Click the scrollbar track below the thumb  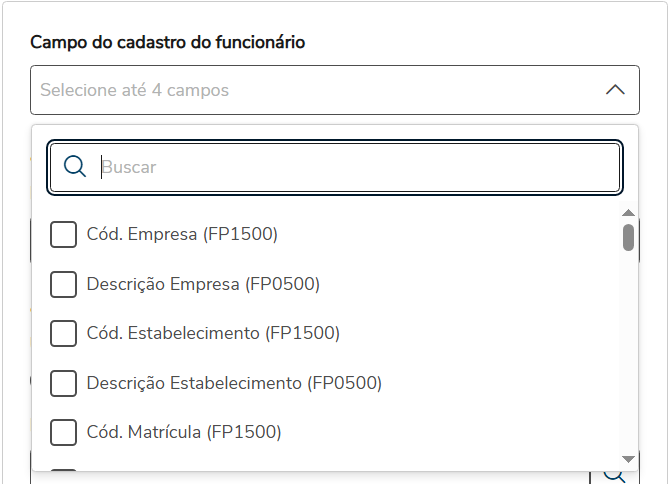pyautogui.click(x=628, y=350)
